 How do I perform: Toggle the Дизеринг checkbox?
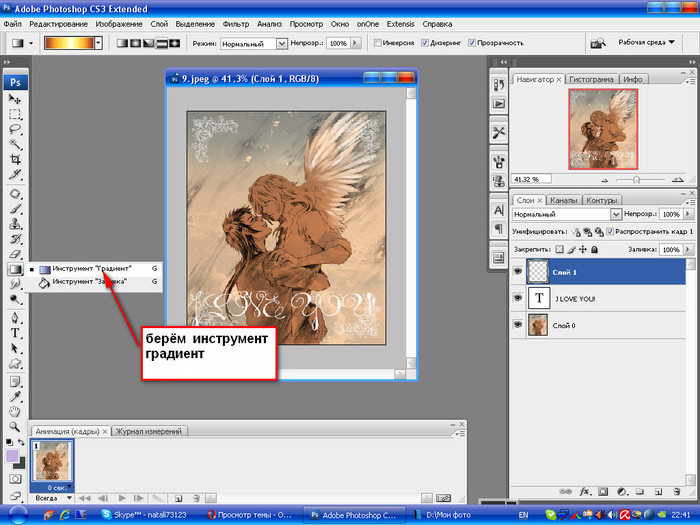tap(425, 43)
